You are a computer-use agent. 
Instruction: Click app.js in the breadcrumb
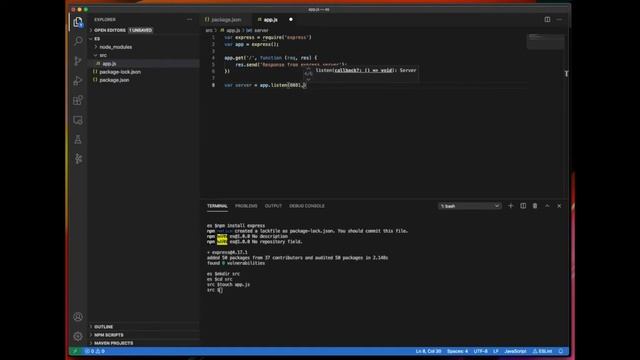(230, 30)
